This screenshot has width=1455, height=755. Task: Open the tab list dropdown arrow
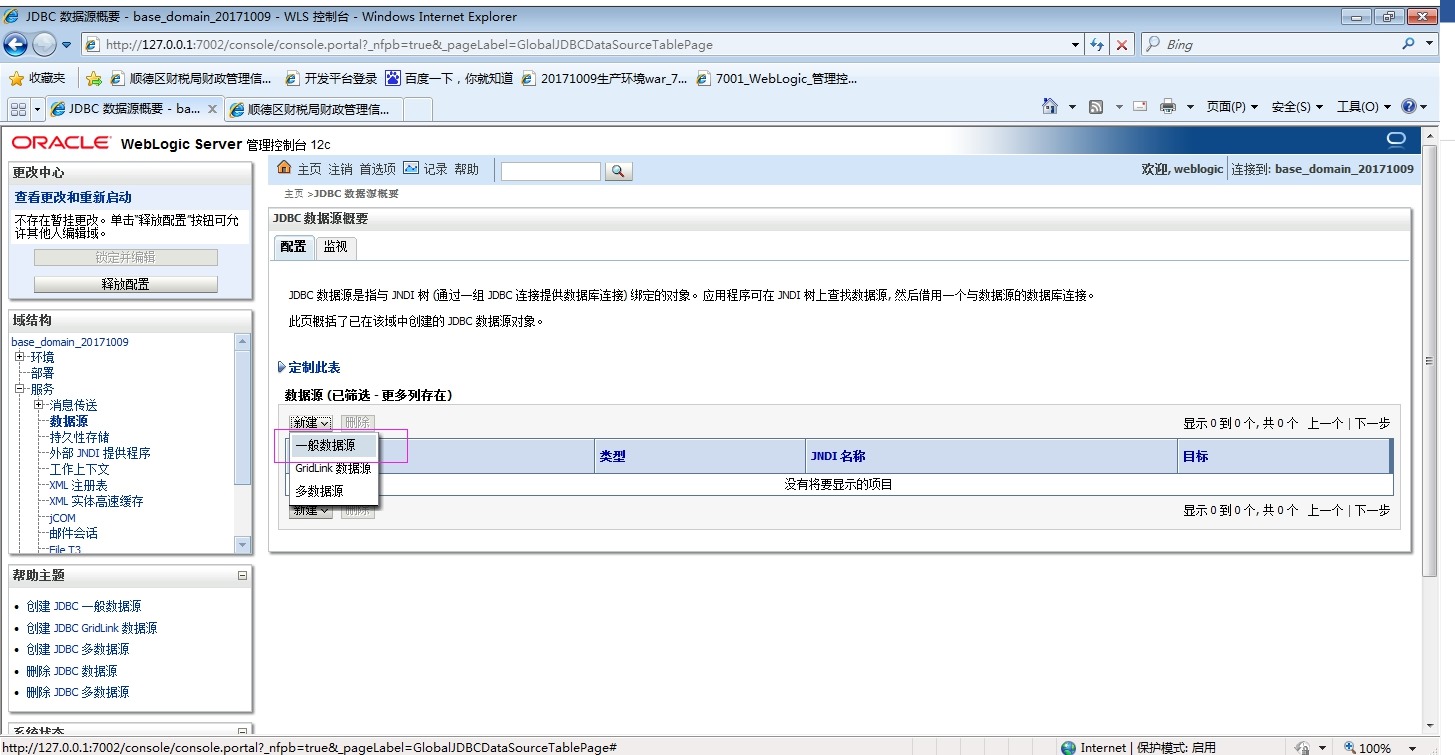pyautogui.click(x=38, y=108)
